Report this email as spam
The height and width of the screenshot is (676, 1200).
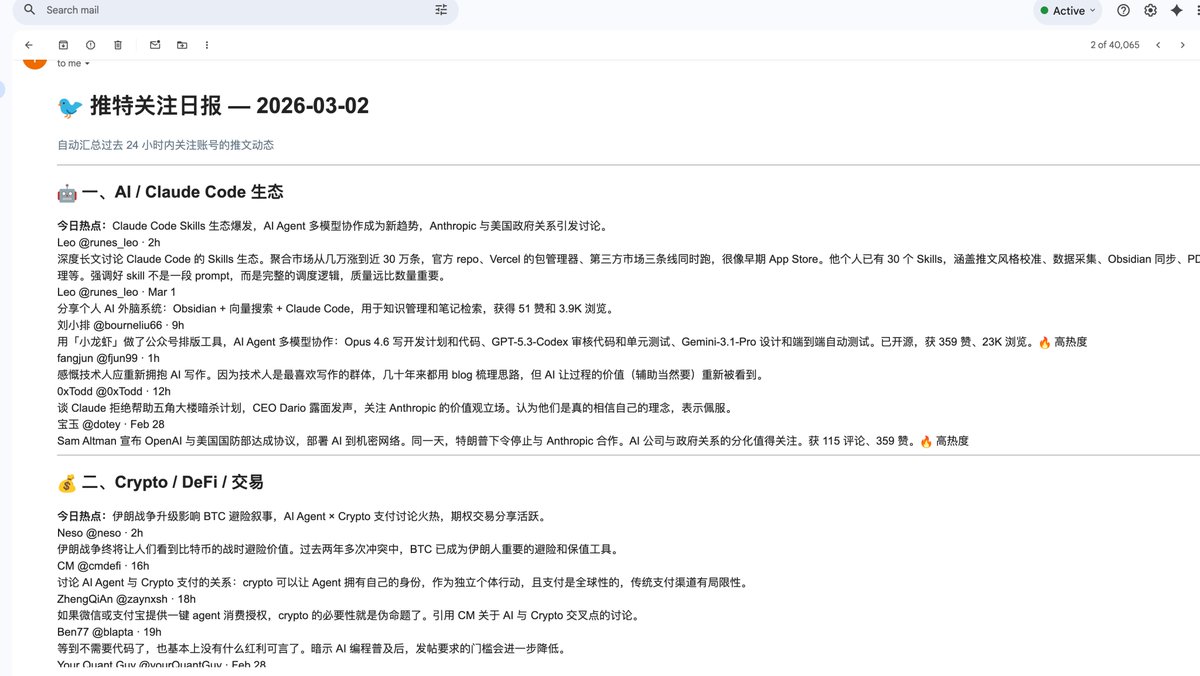point(91,45)
